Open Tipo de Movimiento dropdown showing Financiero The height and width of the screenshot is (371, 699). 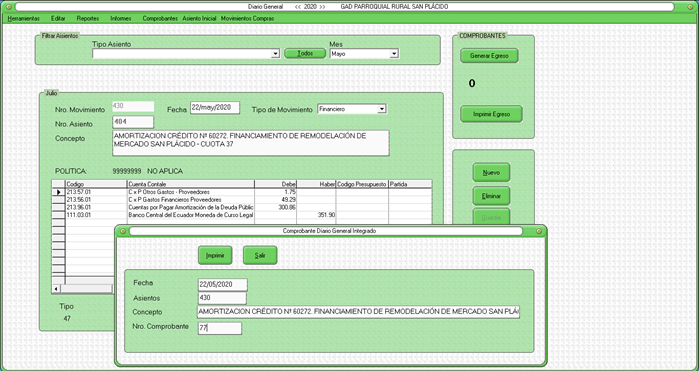coord(382,109)
